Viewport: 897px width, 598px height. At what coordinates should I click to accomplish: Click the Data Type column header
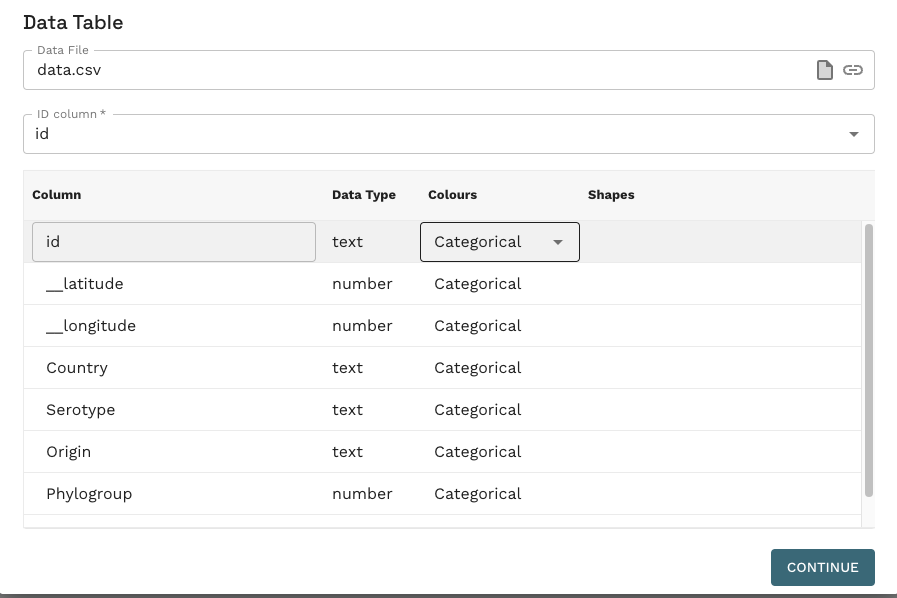tap(364, 195)
